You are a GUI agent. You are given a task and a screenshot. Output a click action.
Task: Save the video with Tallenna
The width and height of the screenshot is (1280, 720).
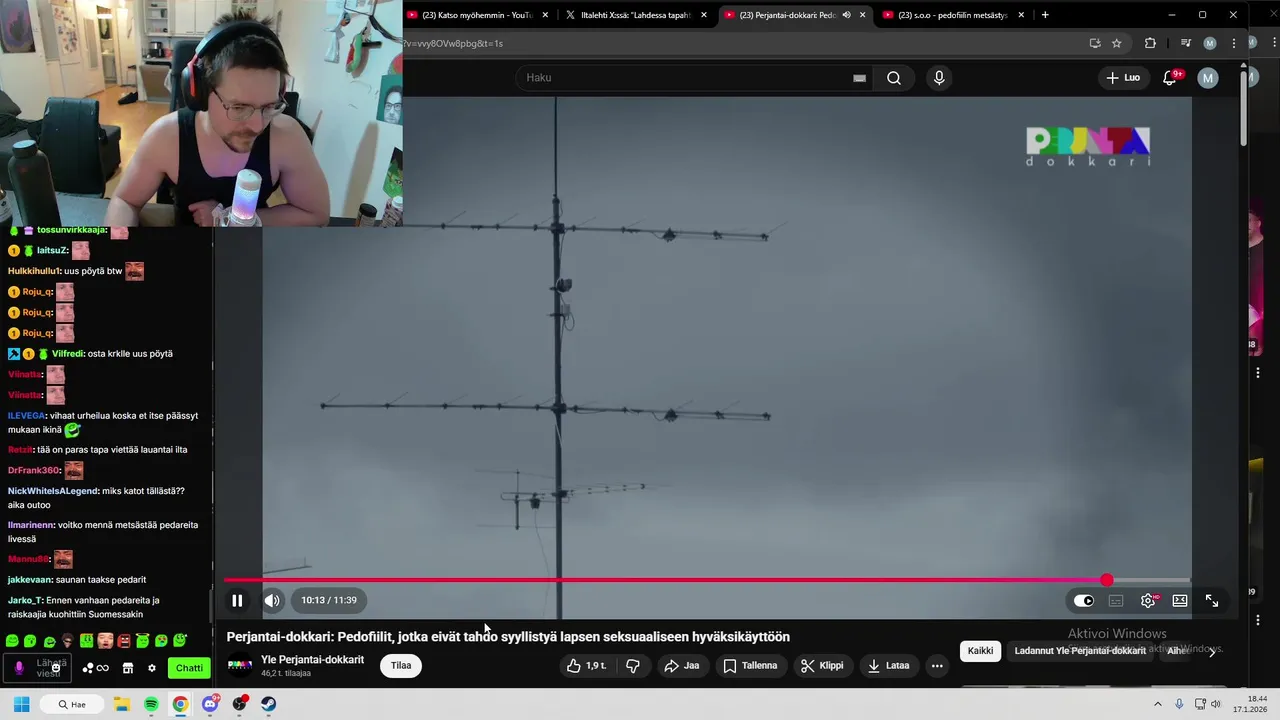pyautogui.click(x=750, y=665)
